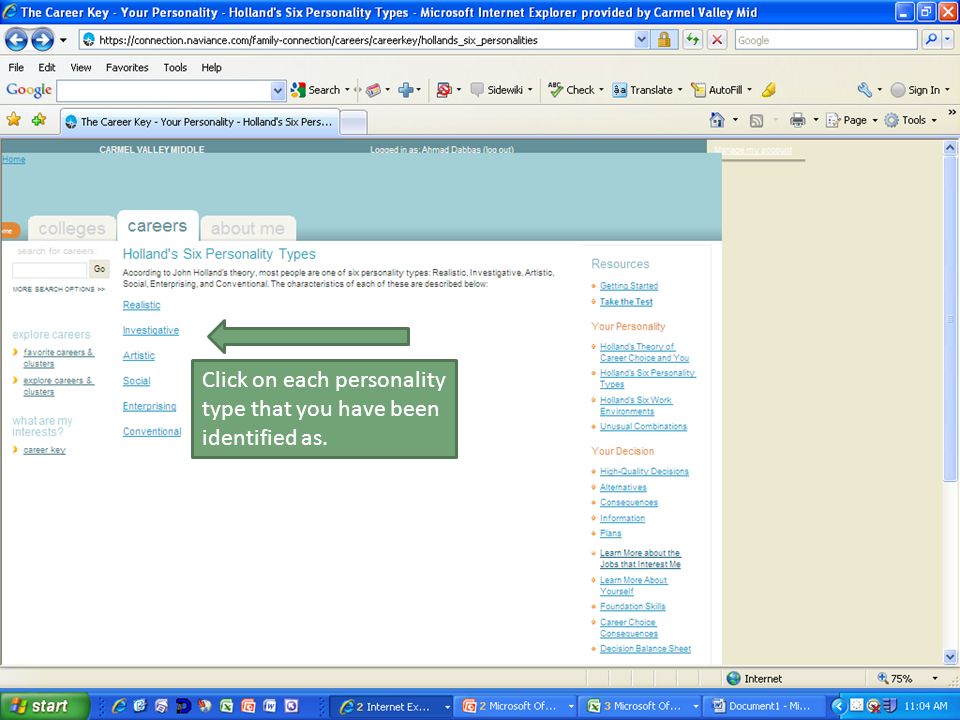Image resolution: width=960 pixels, height=720 pixels.
Task: Click the green Refresh arrows icon
Action: coord(692,40)
